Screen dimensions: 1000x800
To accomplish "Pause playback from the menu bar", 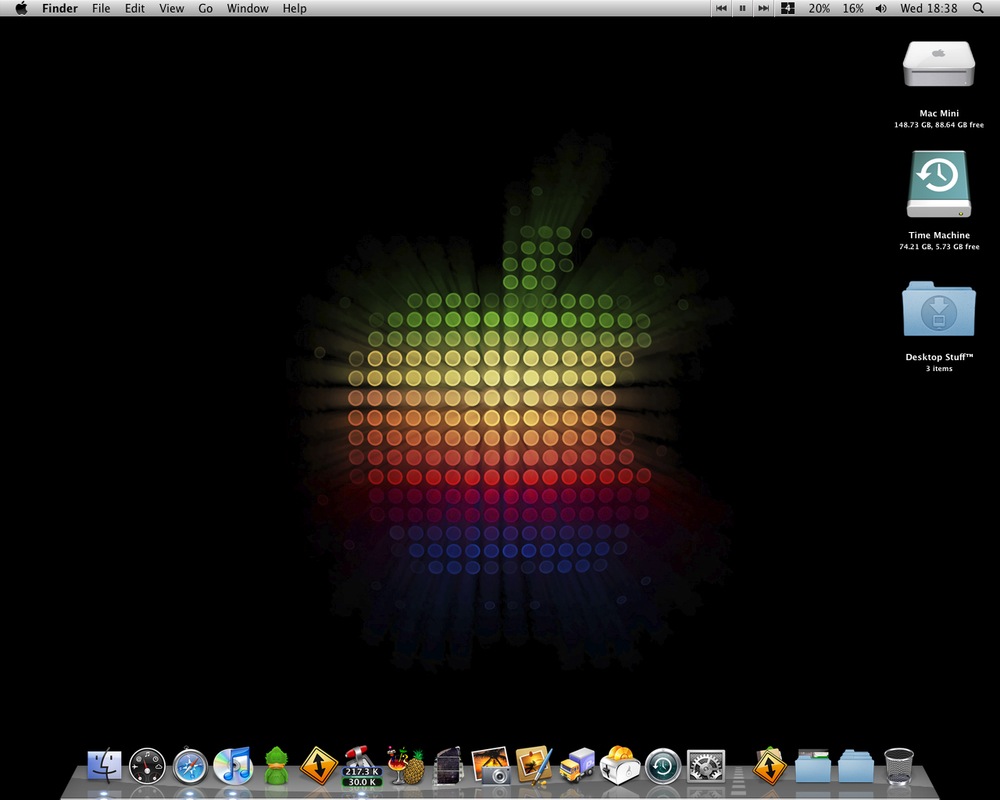I will [x=742, y=8].
